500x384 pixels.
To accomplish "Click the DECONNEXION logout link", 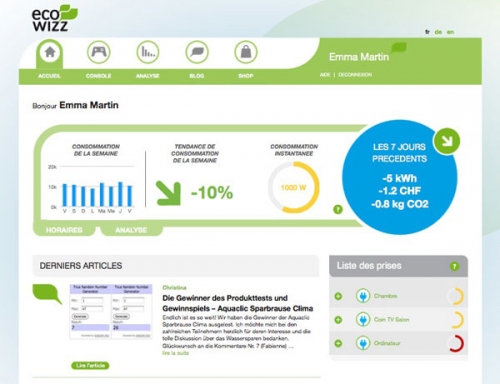I will pos(355,75).
